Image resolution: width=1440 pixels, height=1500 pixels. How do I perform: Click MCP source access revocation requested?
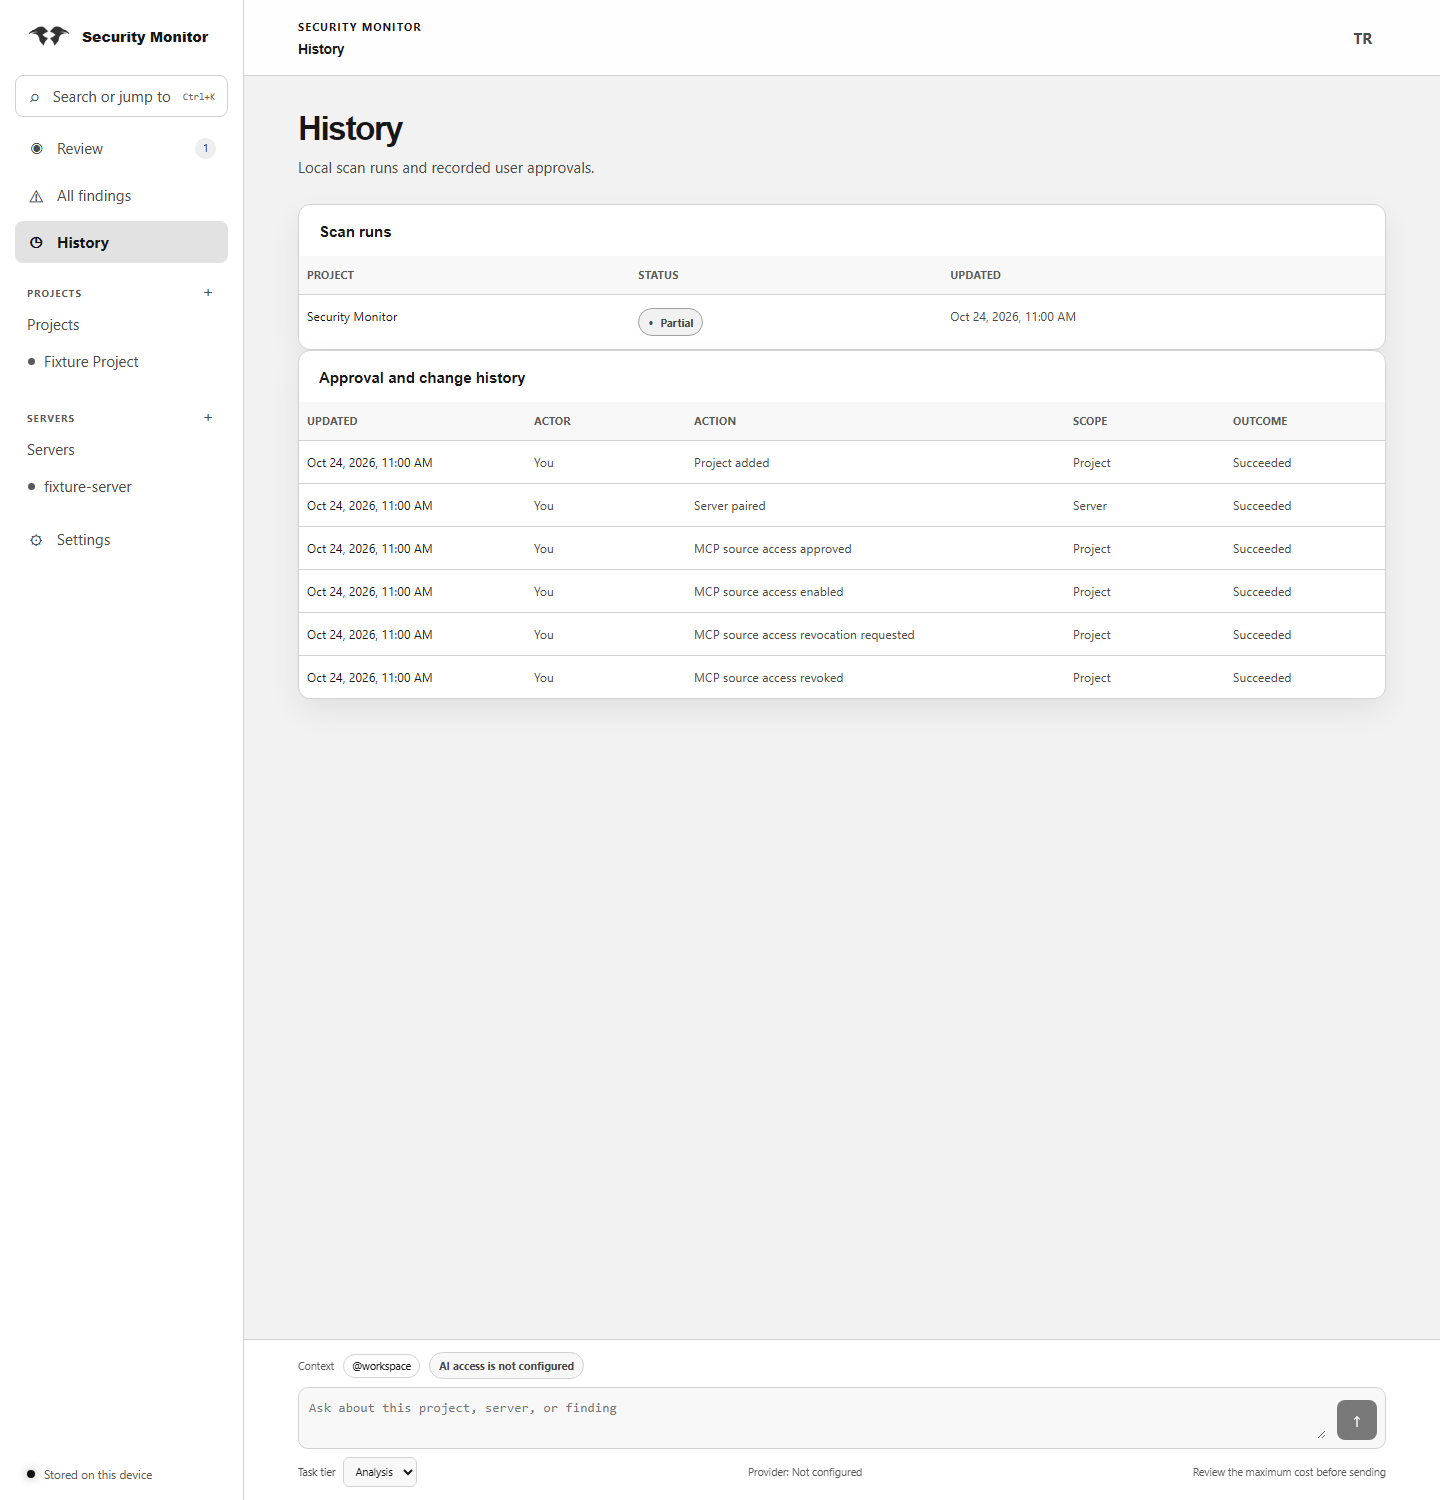point(804,635)
